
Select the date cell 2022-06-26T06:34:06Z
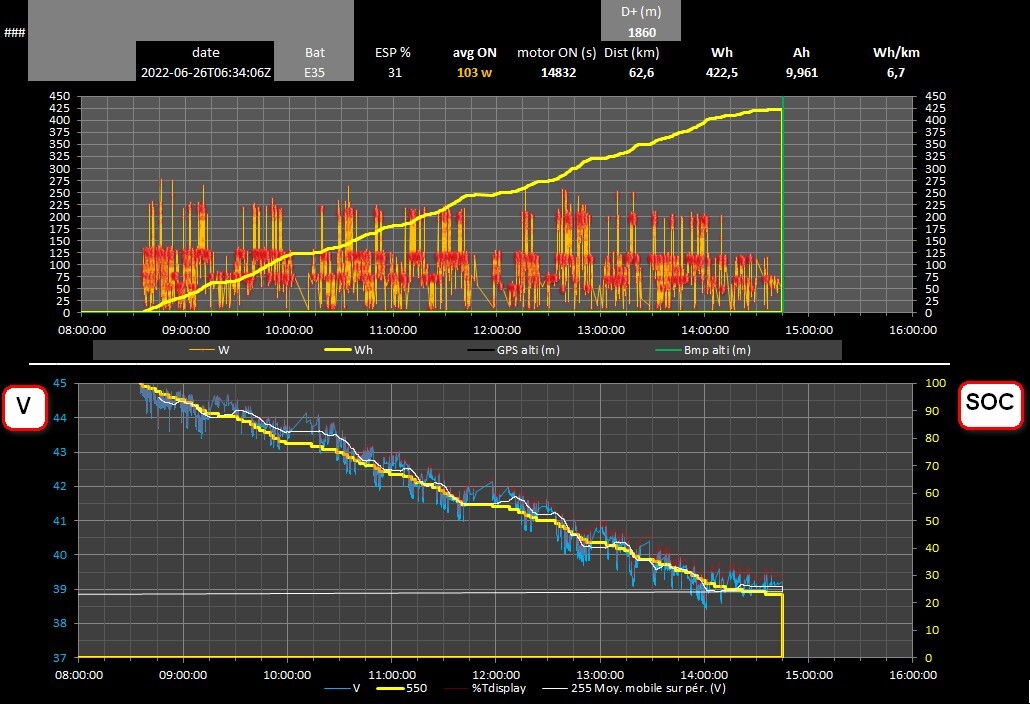click(206, 72)
